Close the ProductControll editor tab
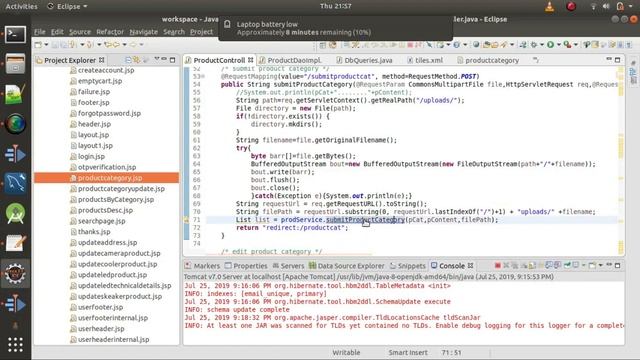This screenshot has width=640, height=360. click(x=251, y=60)
